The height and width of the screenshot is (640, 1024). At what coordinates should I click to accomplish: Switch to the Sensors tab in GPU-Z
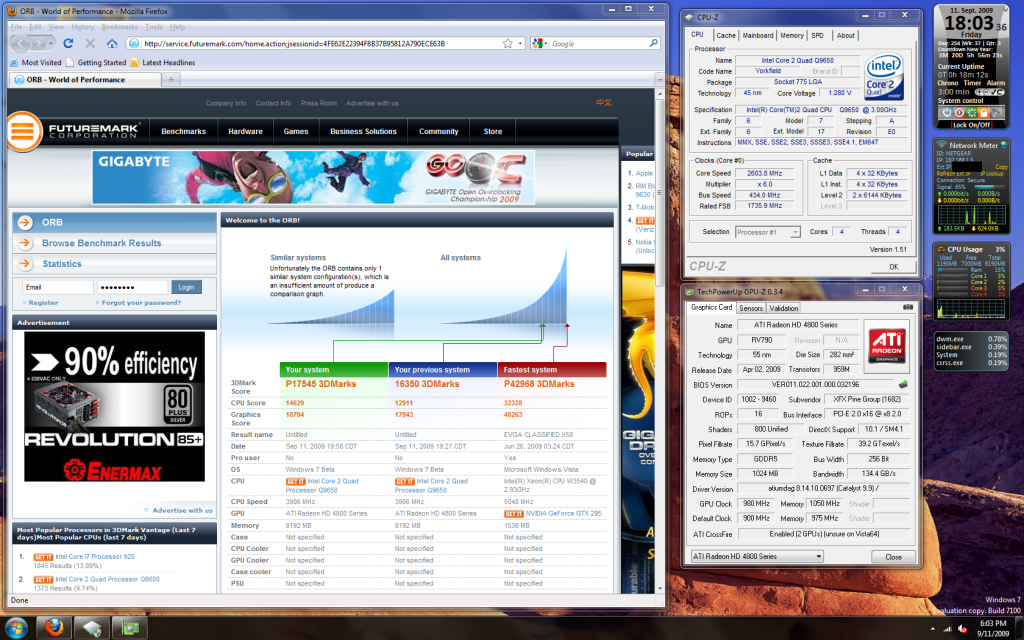(x=750, y=308)
